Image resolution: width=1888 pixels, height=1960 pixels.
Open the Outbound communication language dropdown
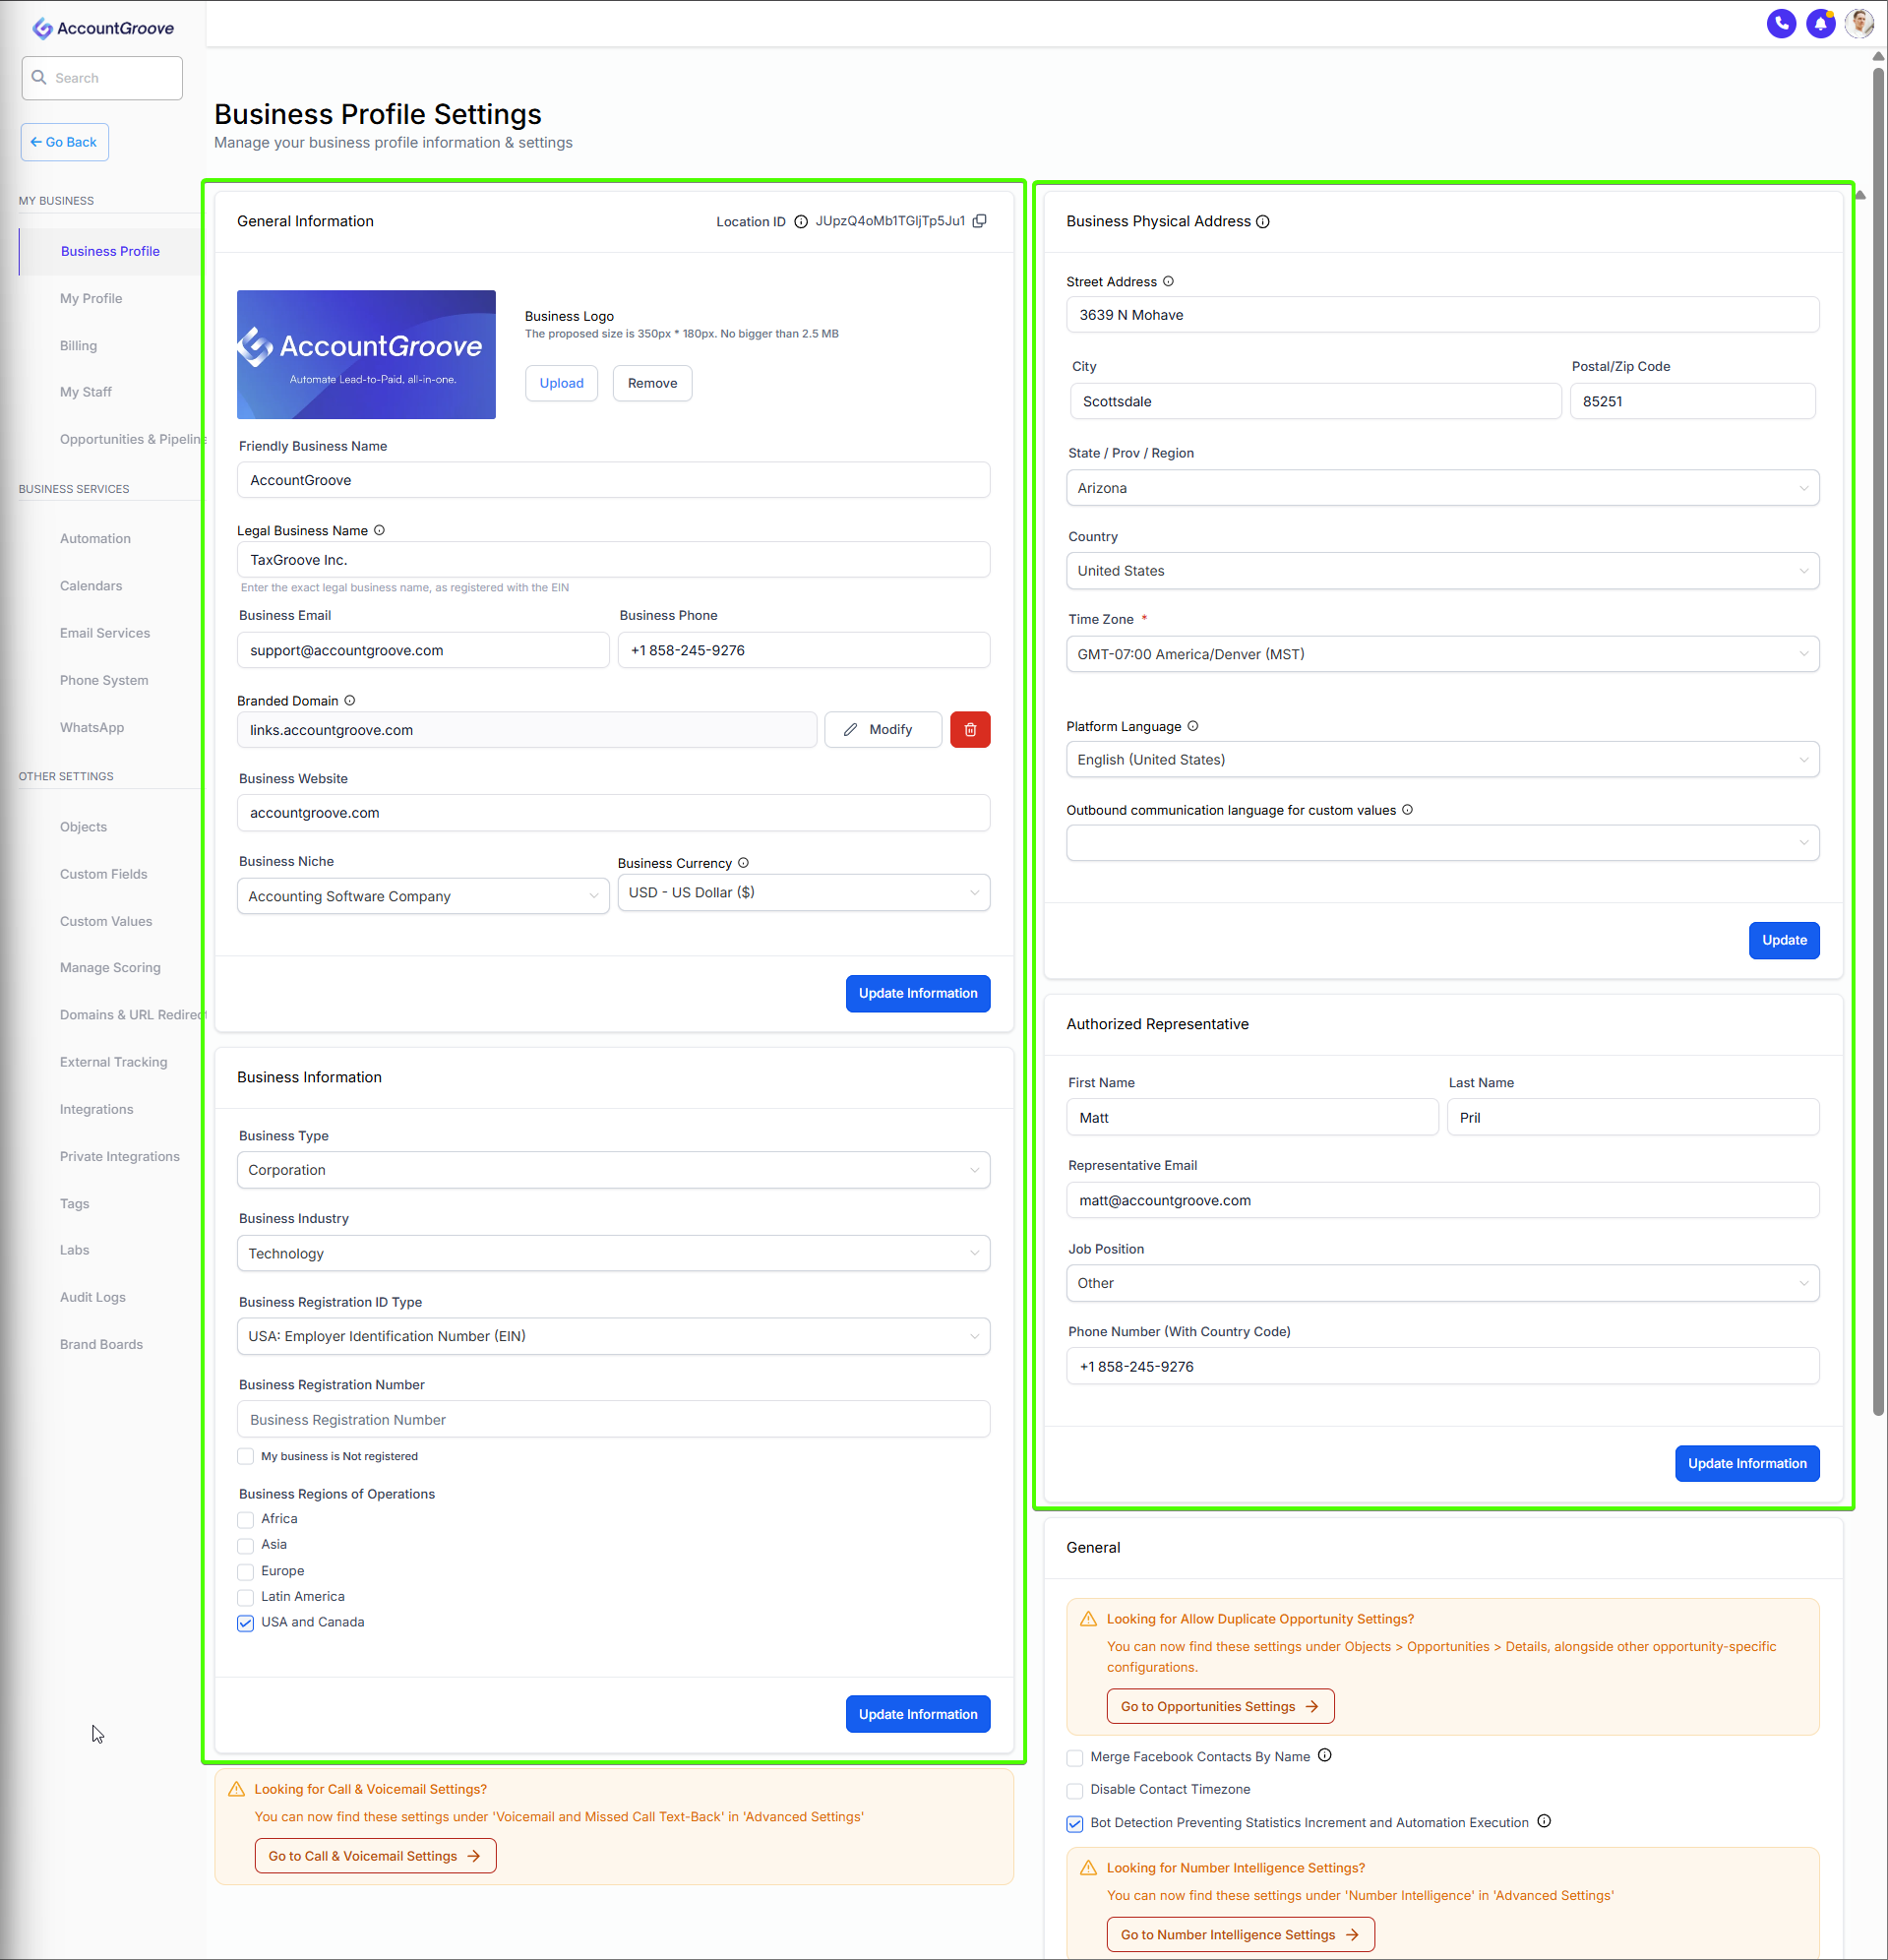point(1442,843)
